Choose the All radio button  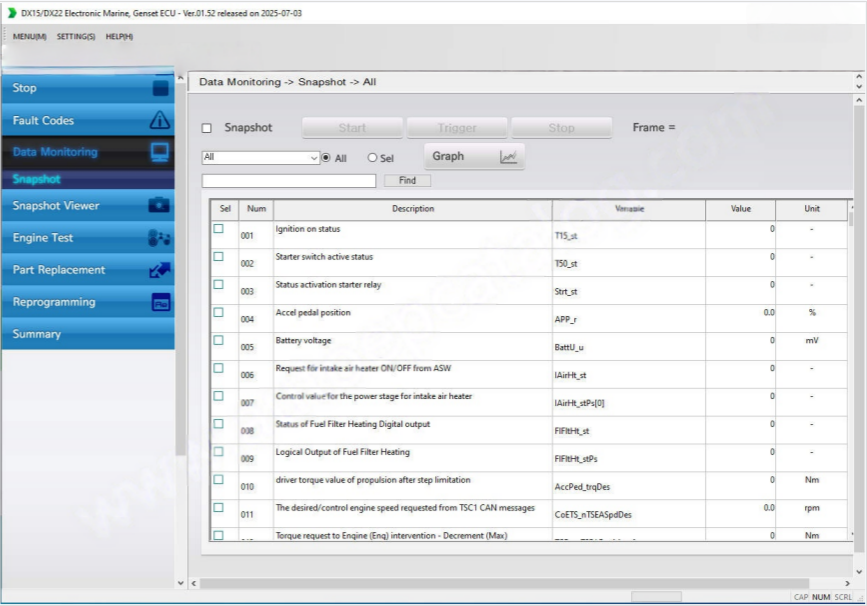tap(326, 158)
